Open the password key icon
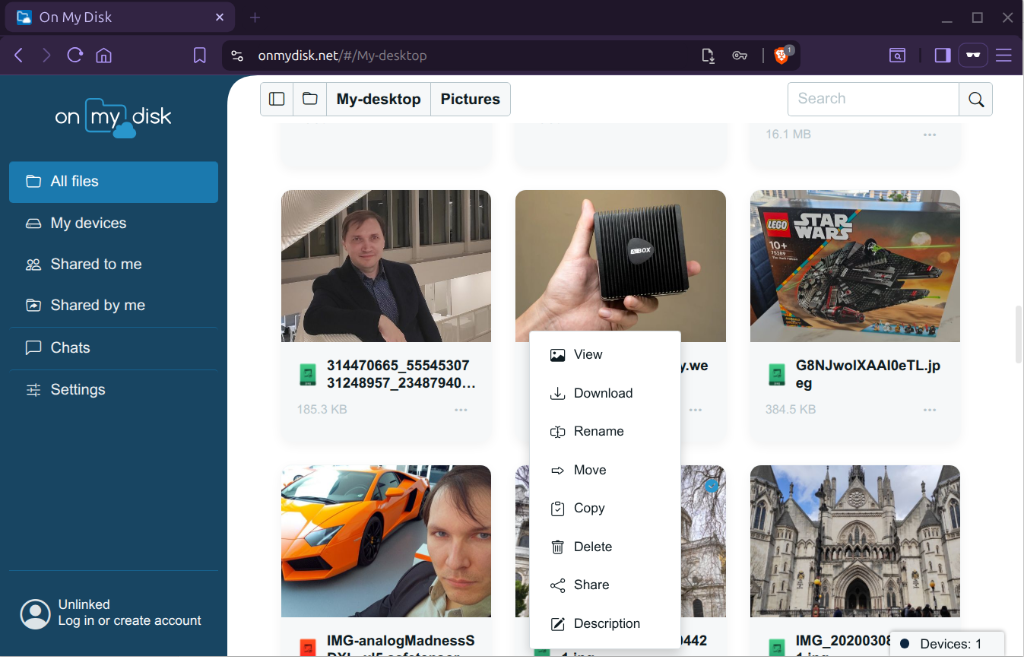Image resolution: width=1024 pixels, height=657 pixels. [739, 56]
